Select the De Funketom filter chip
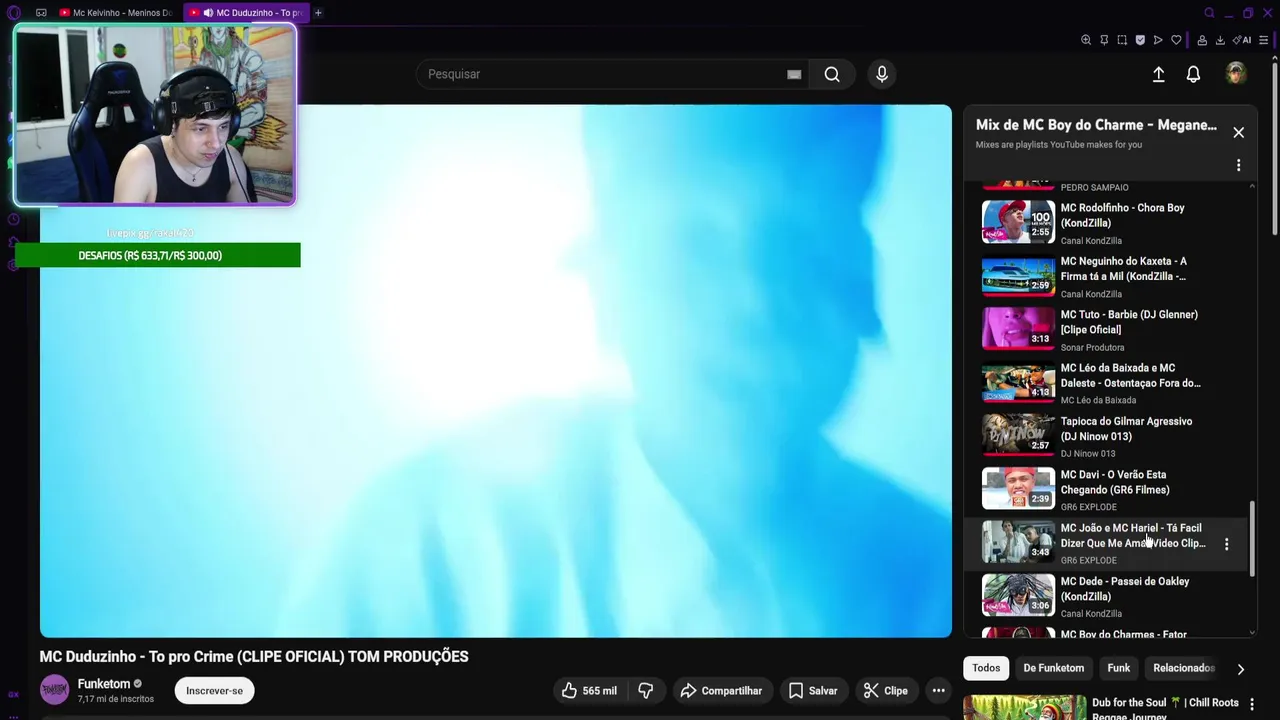 click(x=1053, y=668)
